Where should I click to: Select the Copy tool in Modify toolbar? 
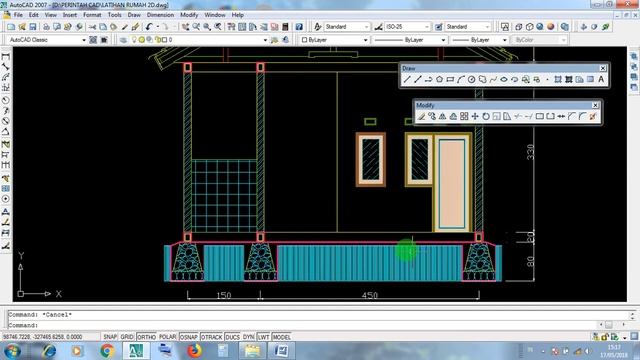[432, 117]
